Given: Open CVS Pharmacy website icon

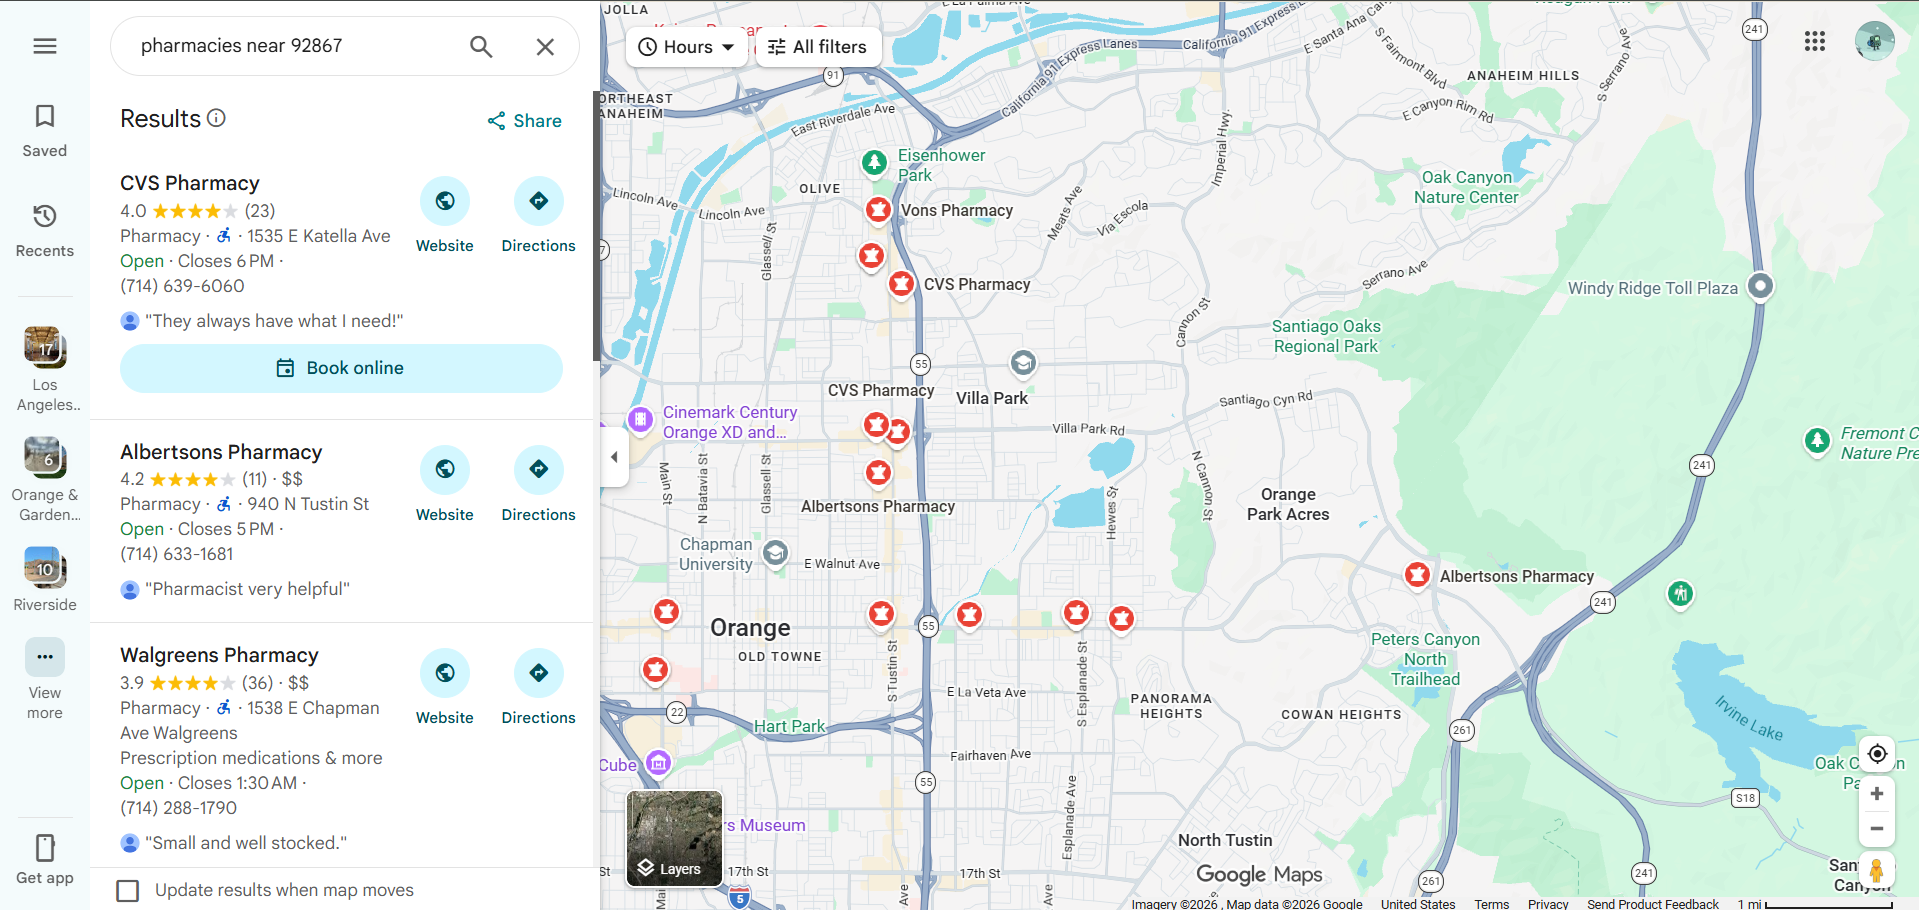Looking at the screenshot, I should (445, 201).
